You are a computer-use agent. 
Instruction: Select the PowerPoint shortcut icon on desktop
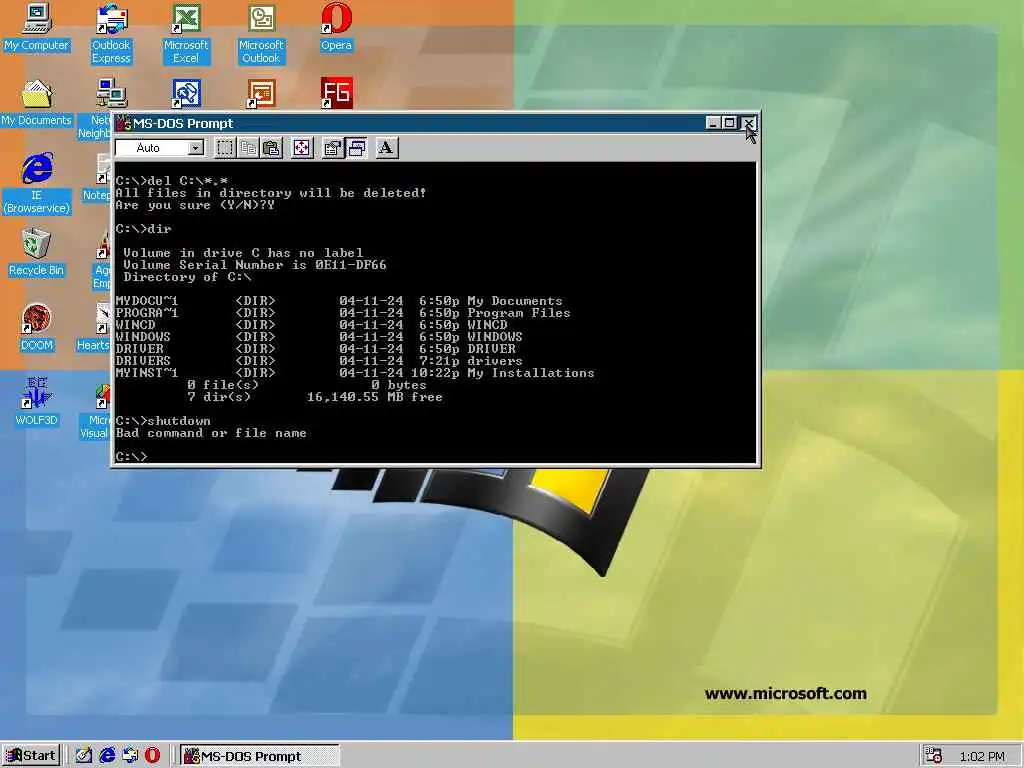(261, 94)
